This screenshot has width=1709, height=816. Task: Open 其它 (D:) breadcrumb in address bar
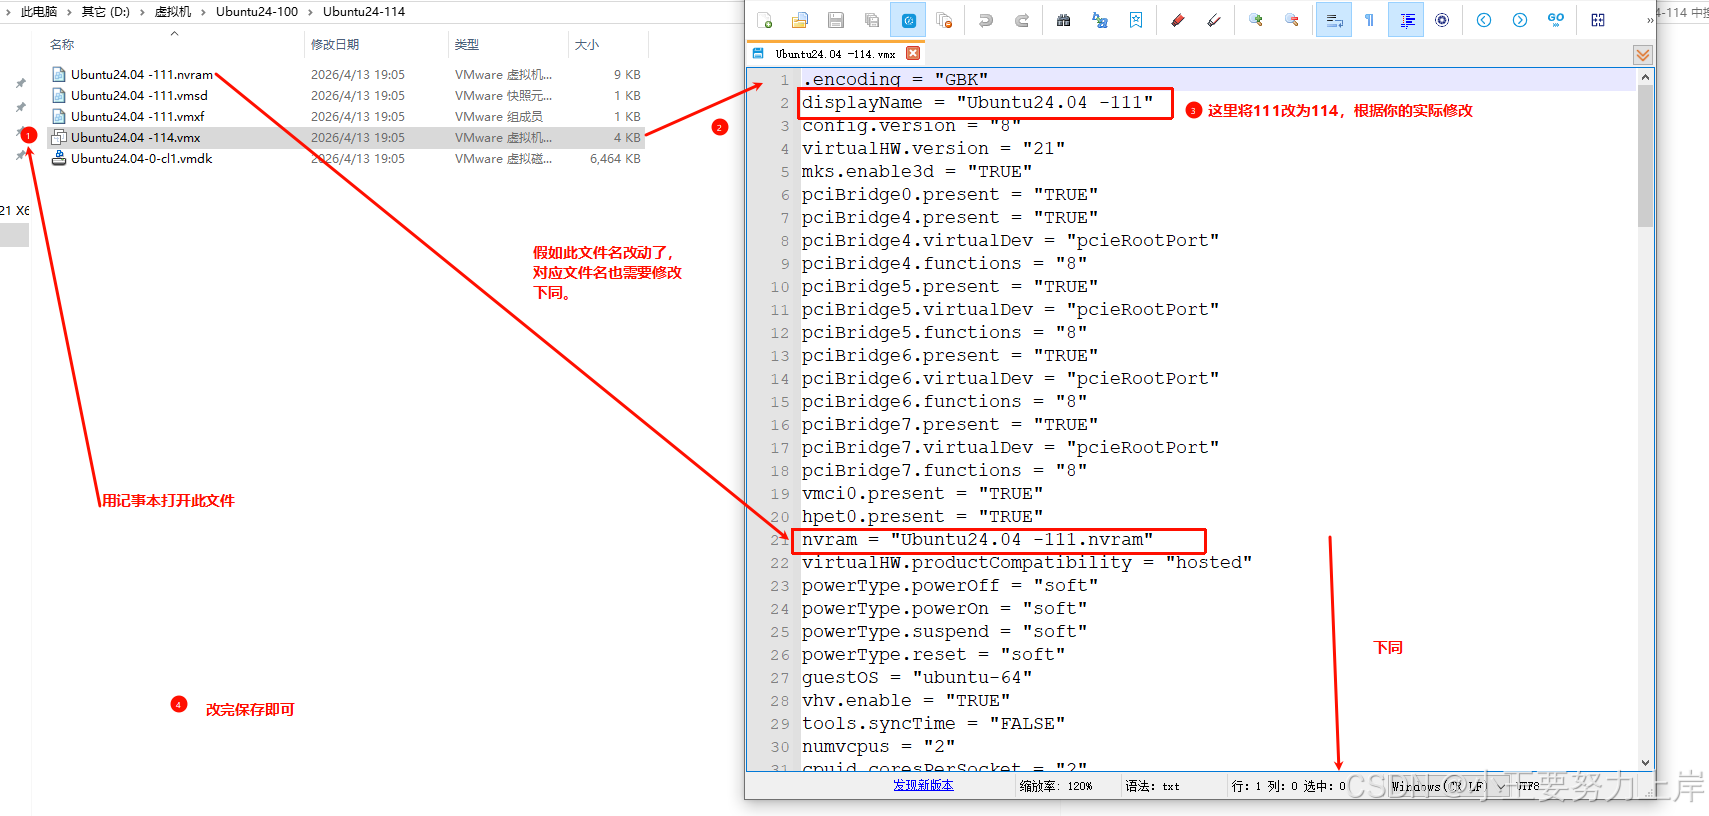(x=106, y=12)
